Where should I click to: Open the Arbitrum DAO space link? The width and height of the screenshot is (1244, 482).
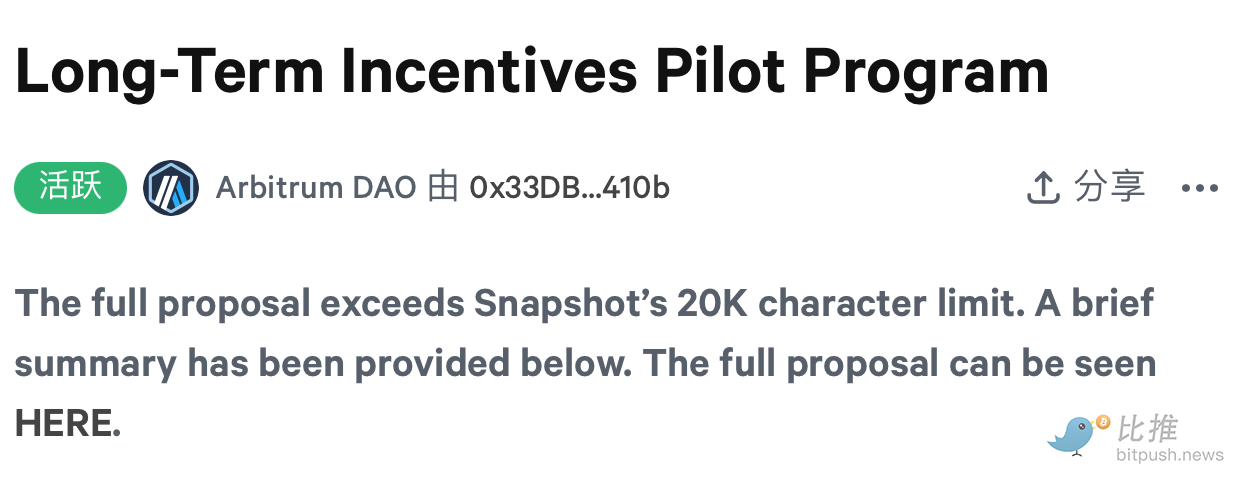pos(315,188)
